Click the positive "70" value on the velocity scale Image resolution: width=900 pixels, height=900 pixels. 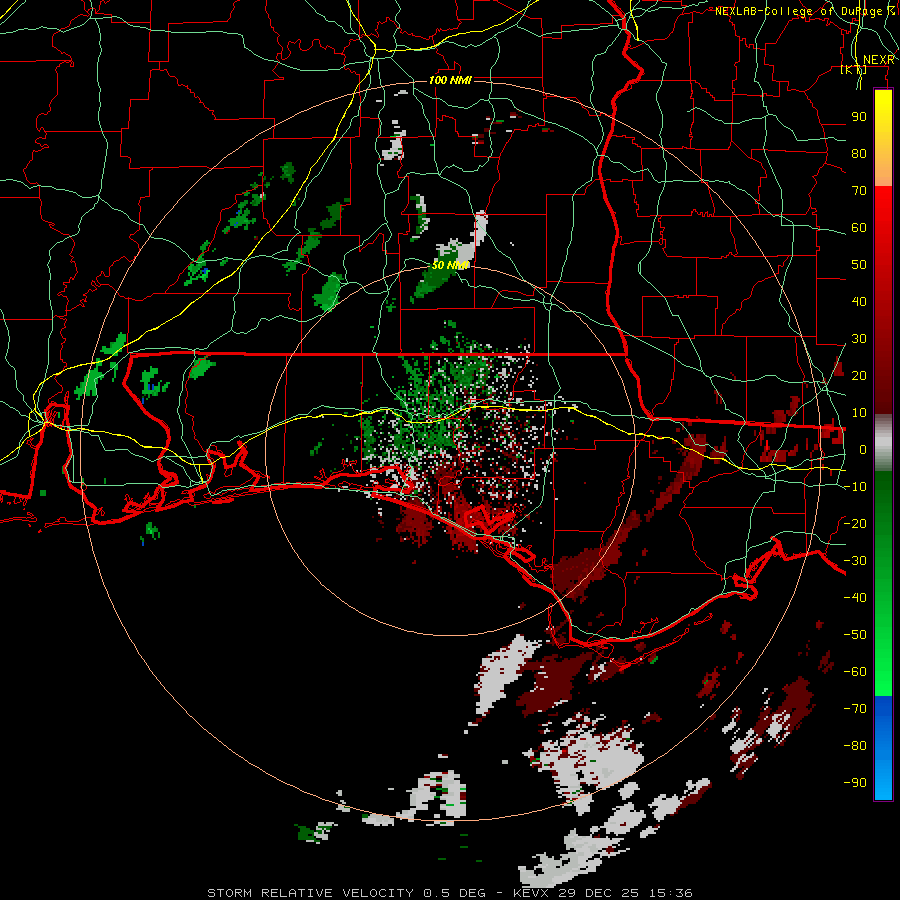pyautogui.click(x=859, y=191)
